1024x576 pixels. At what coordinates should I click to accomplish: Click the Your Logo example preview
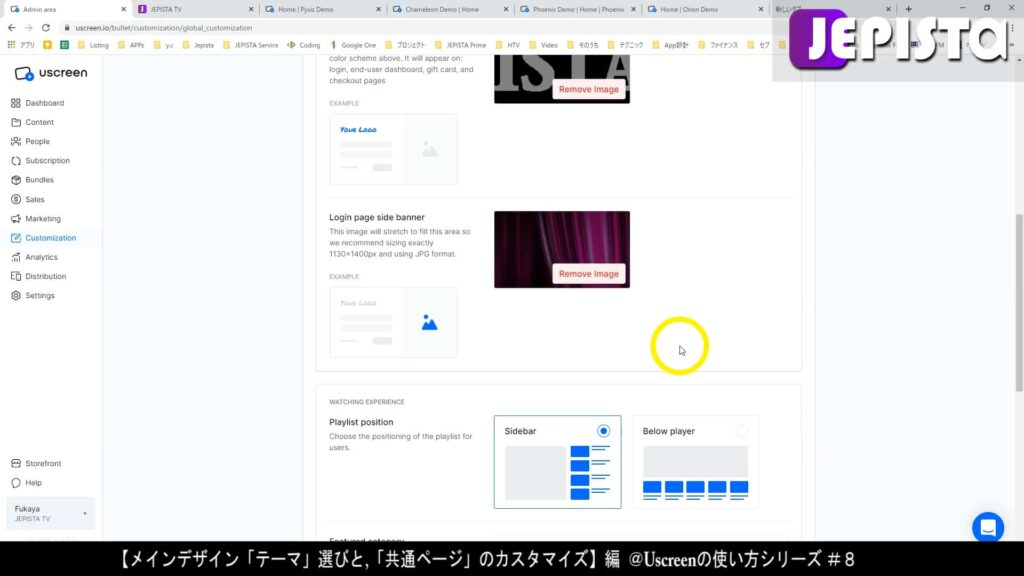coord(393,150)
